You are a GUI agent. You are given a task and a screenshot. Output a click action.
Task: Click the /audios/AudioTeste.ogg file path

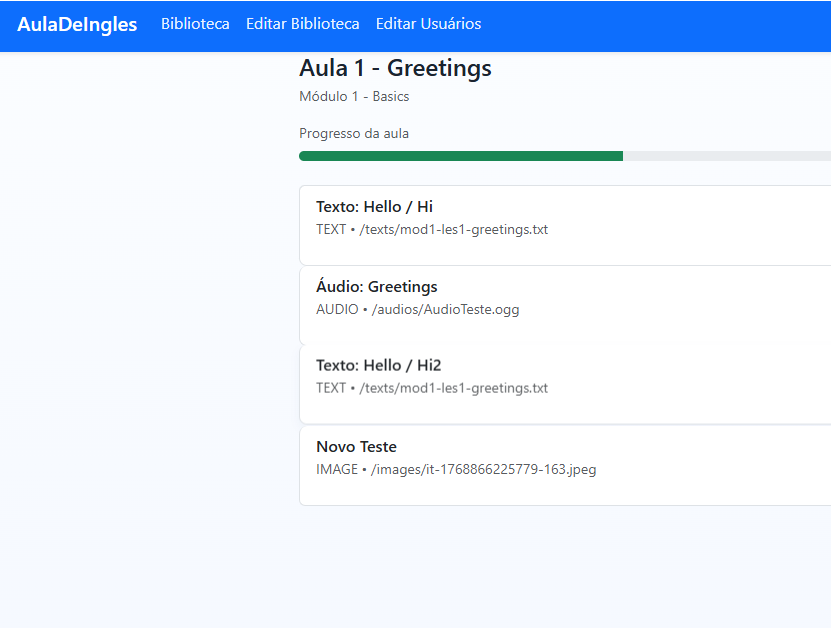(445, 310)
